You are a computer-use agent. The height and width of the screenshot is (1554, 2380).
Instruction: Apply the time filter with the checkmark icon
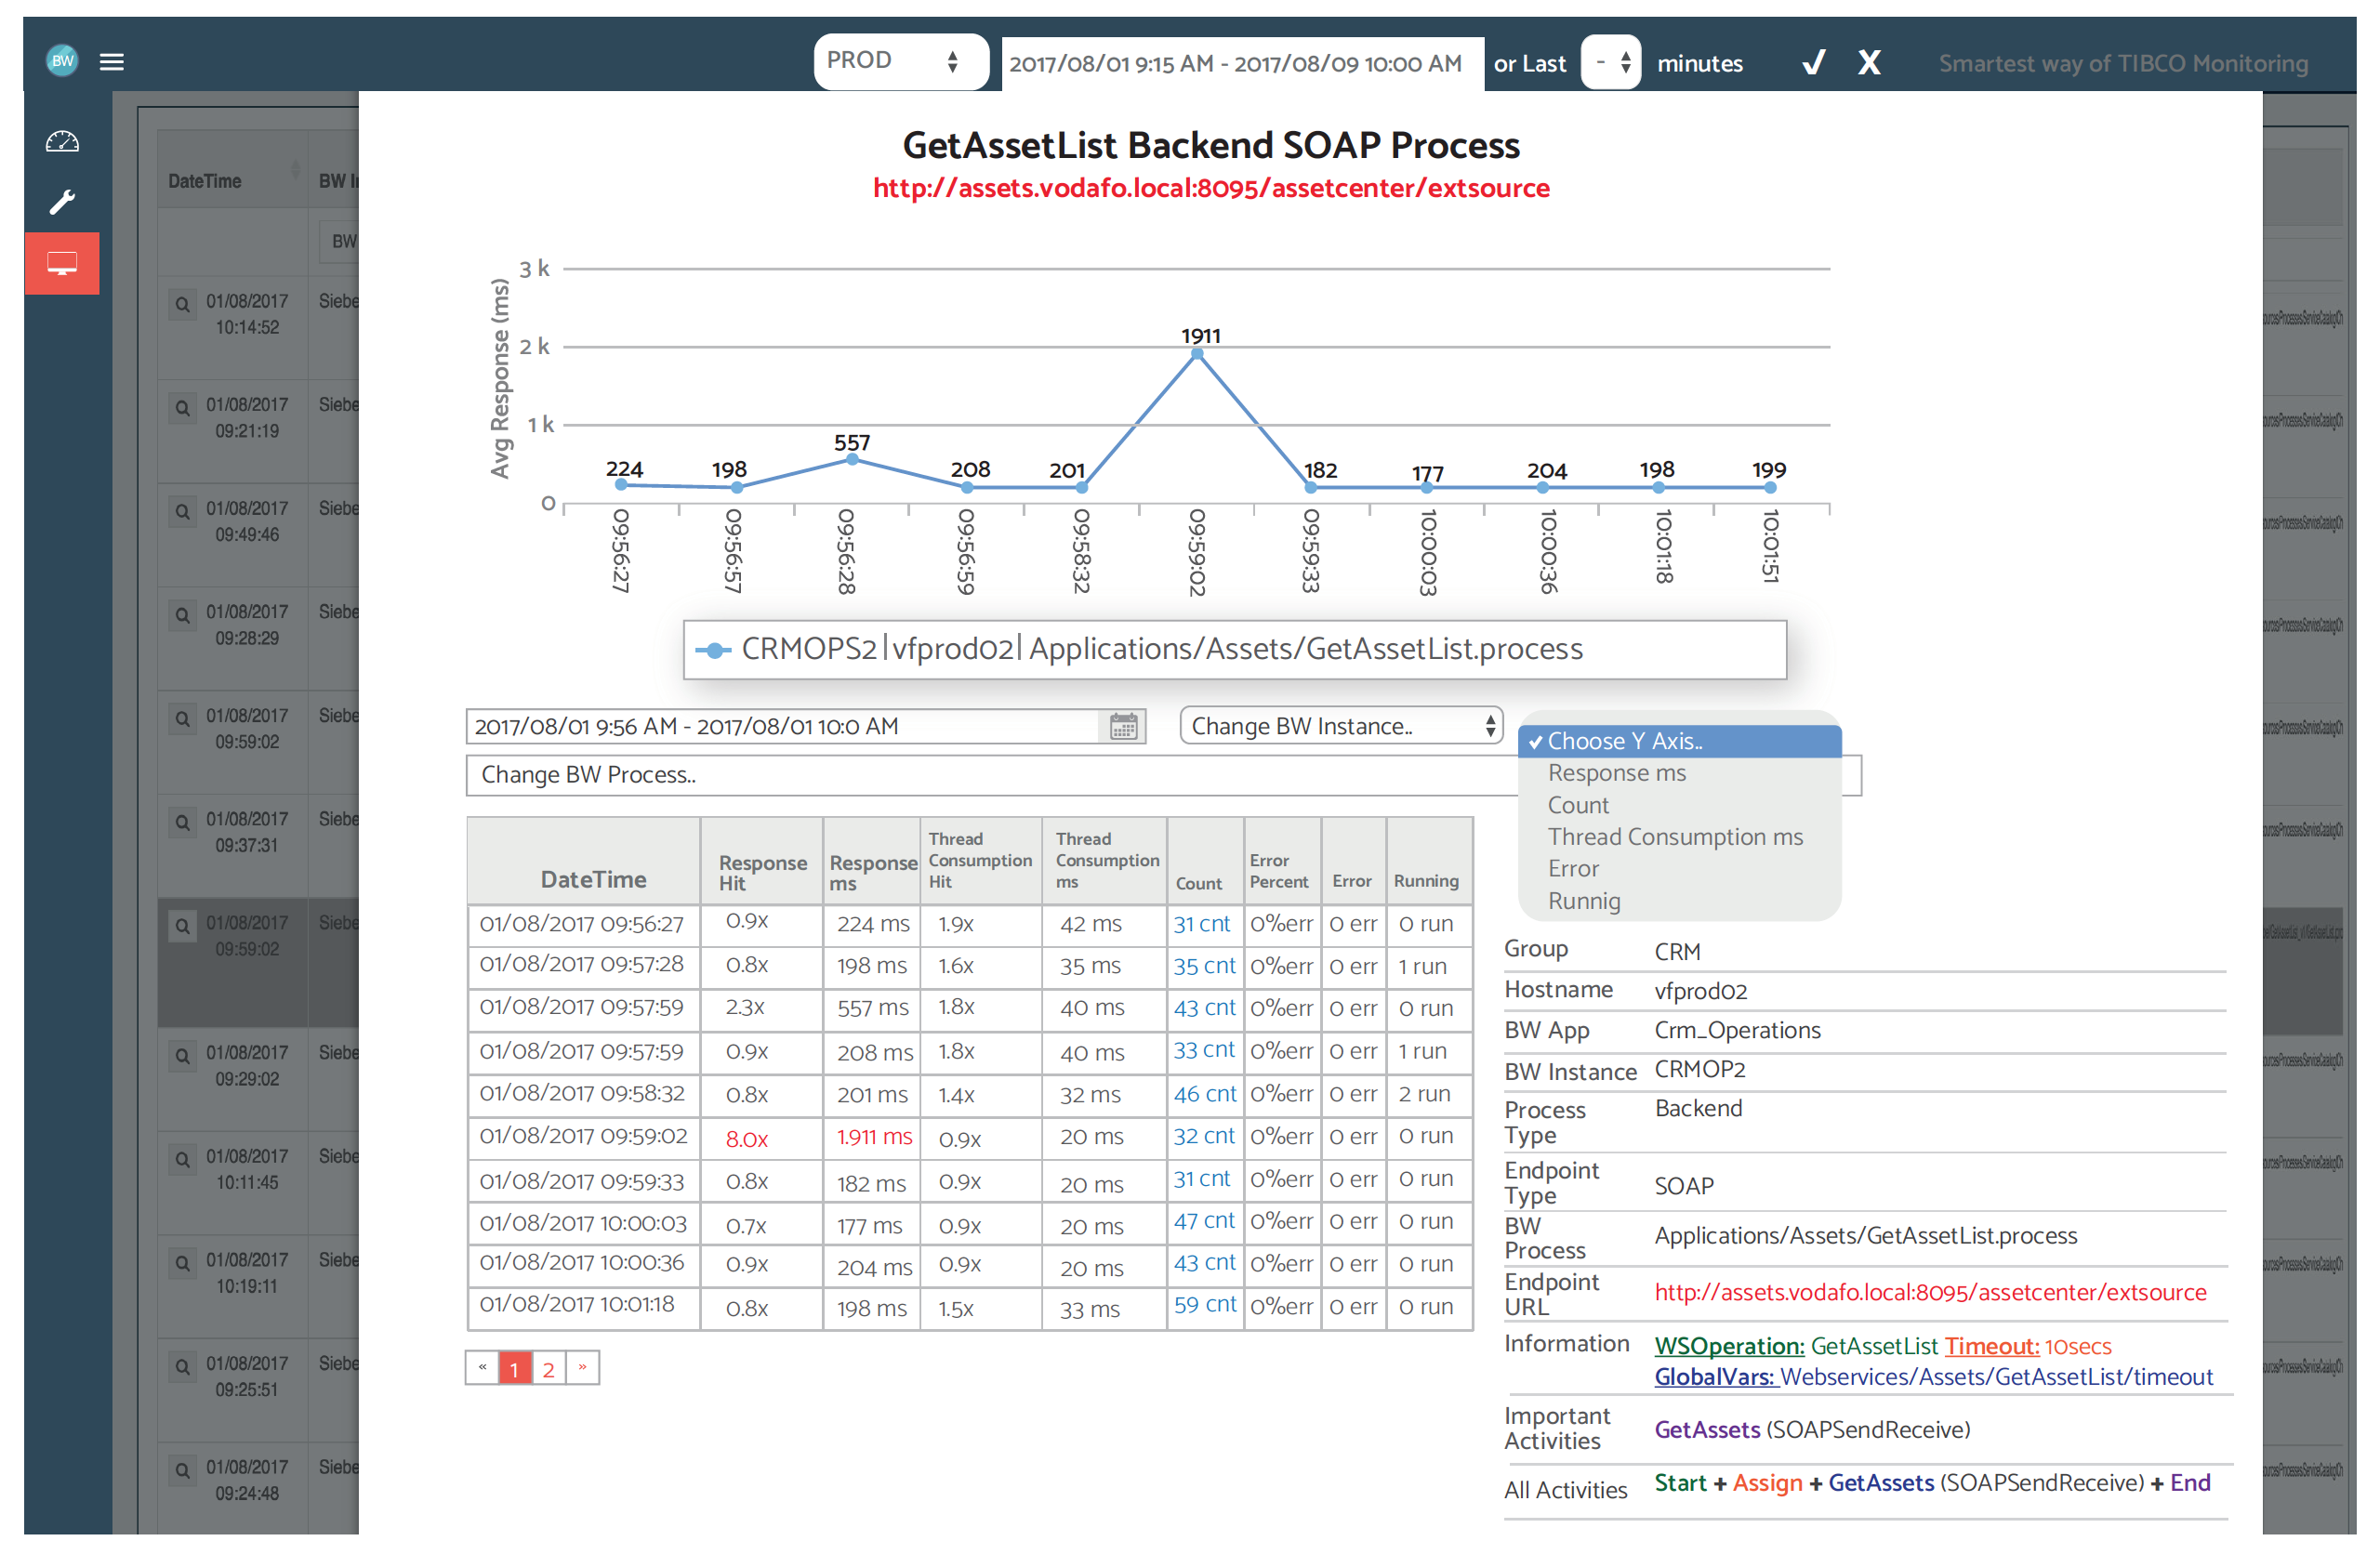click(x=1812, y=62)
